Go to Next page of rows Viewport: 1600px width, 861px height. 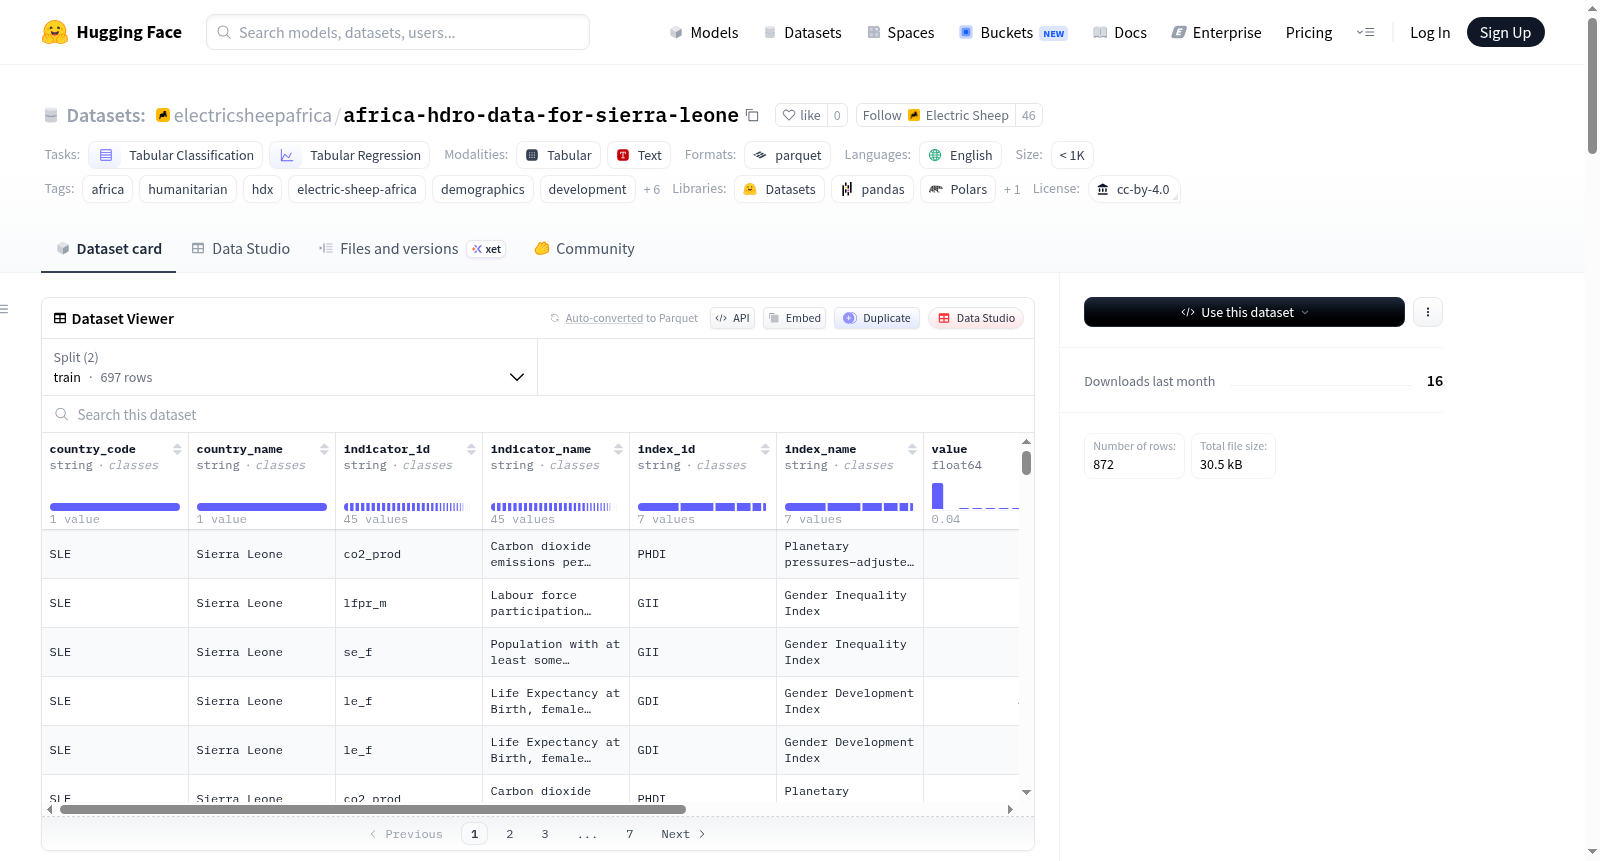tap(683, 834)
